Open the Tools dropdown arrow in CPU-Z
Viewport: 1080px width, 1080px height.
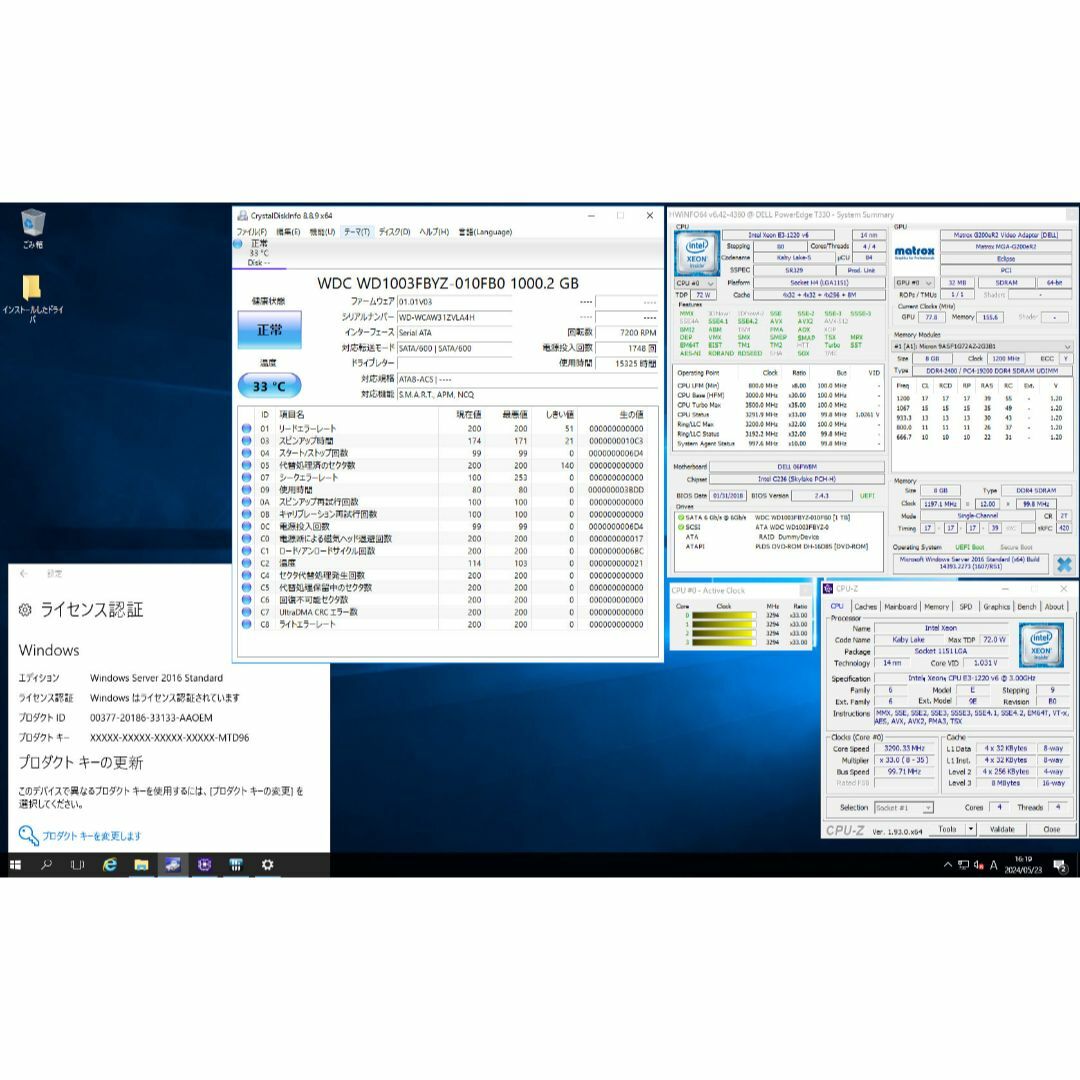(x=970, y=829)
